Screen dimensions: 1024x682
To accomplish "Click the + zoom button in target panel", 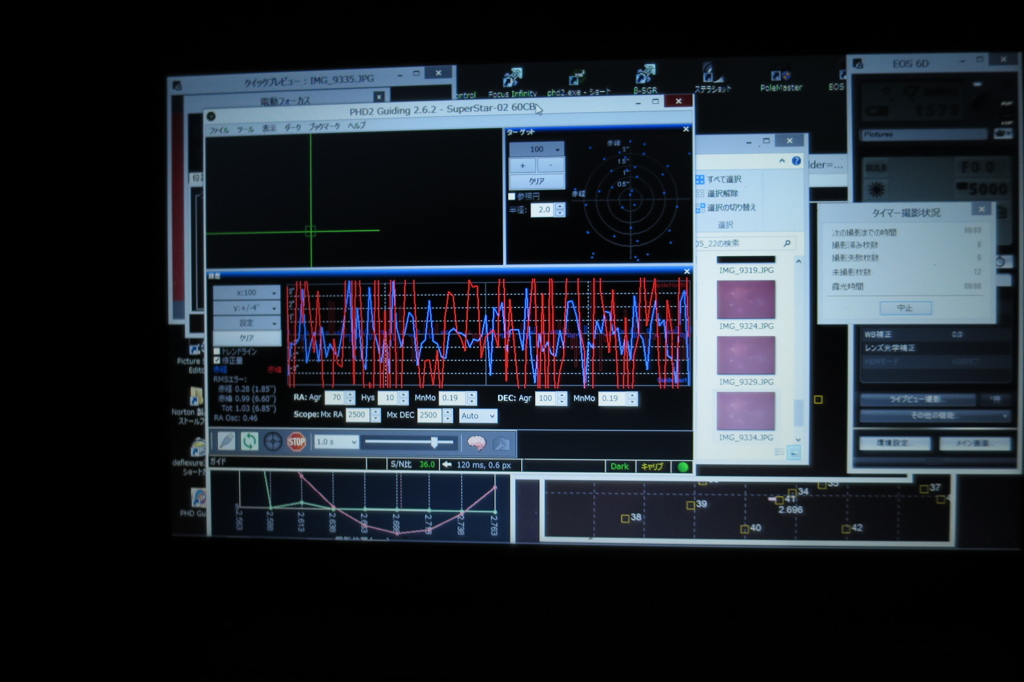I will [x=522, y=165].
